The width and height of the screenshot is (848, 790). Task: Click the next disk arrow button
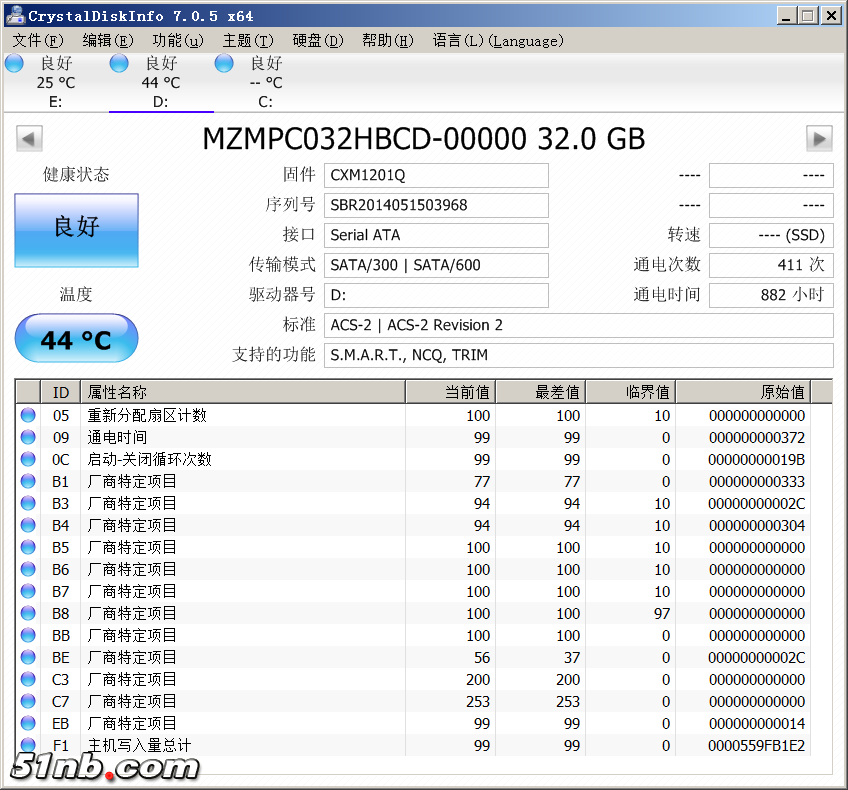[819, 138]
